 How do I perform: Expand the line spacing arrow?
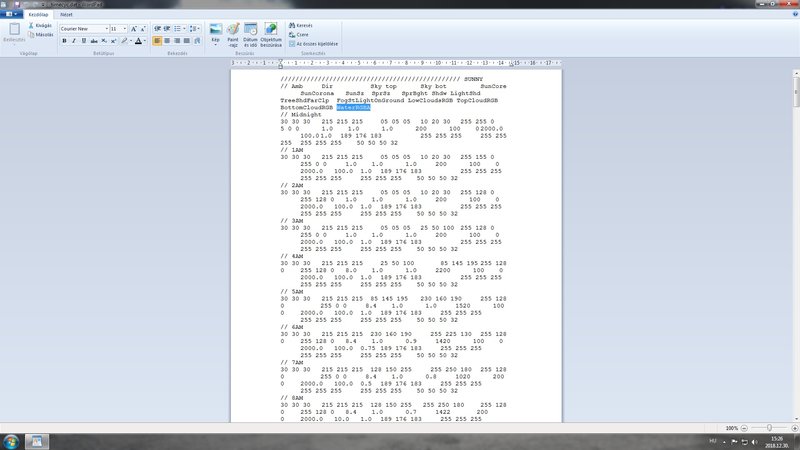click(x=199, y=29)
